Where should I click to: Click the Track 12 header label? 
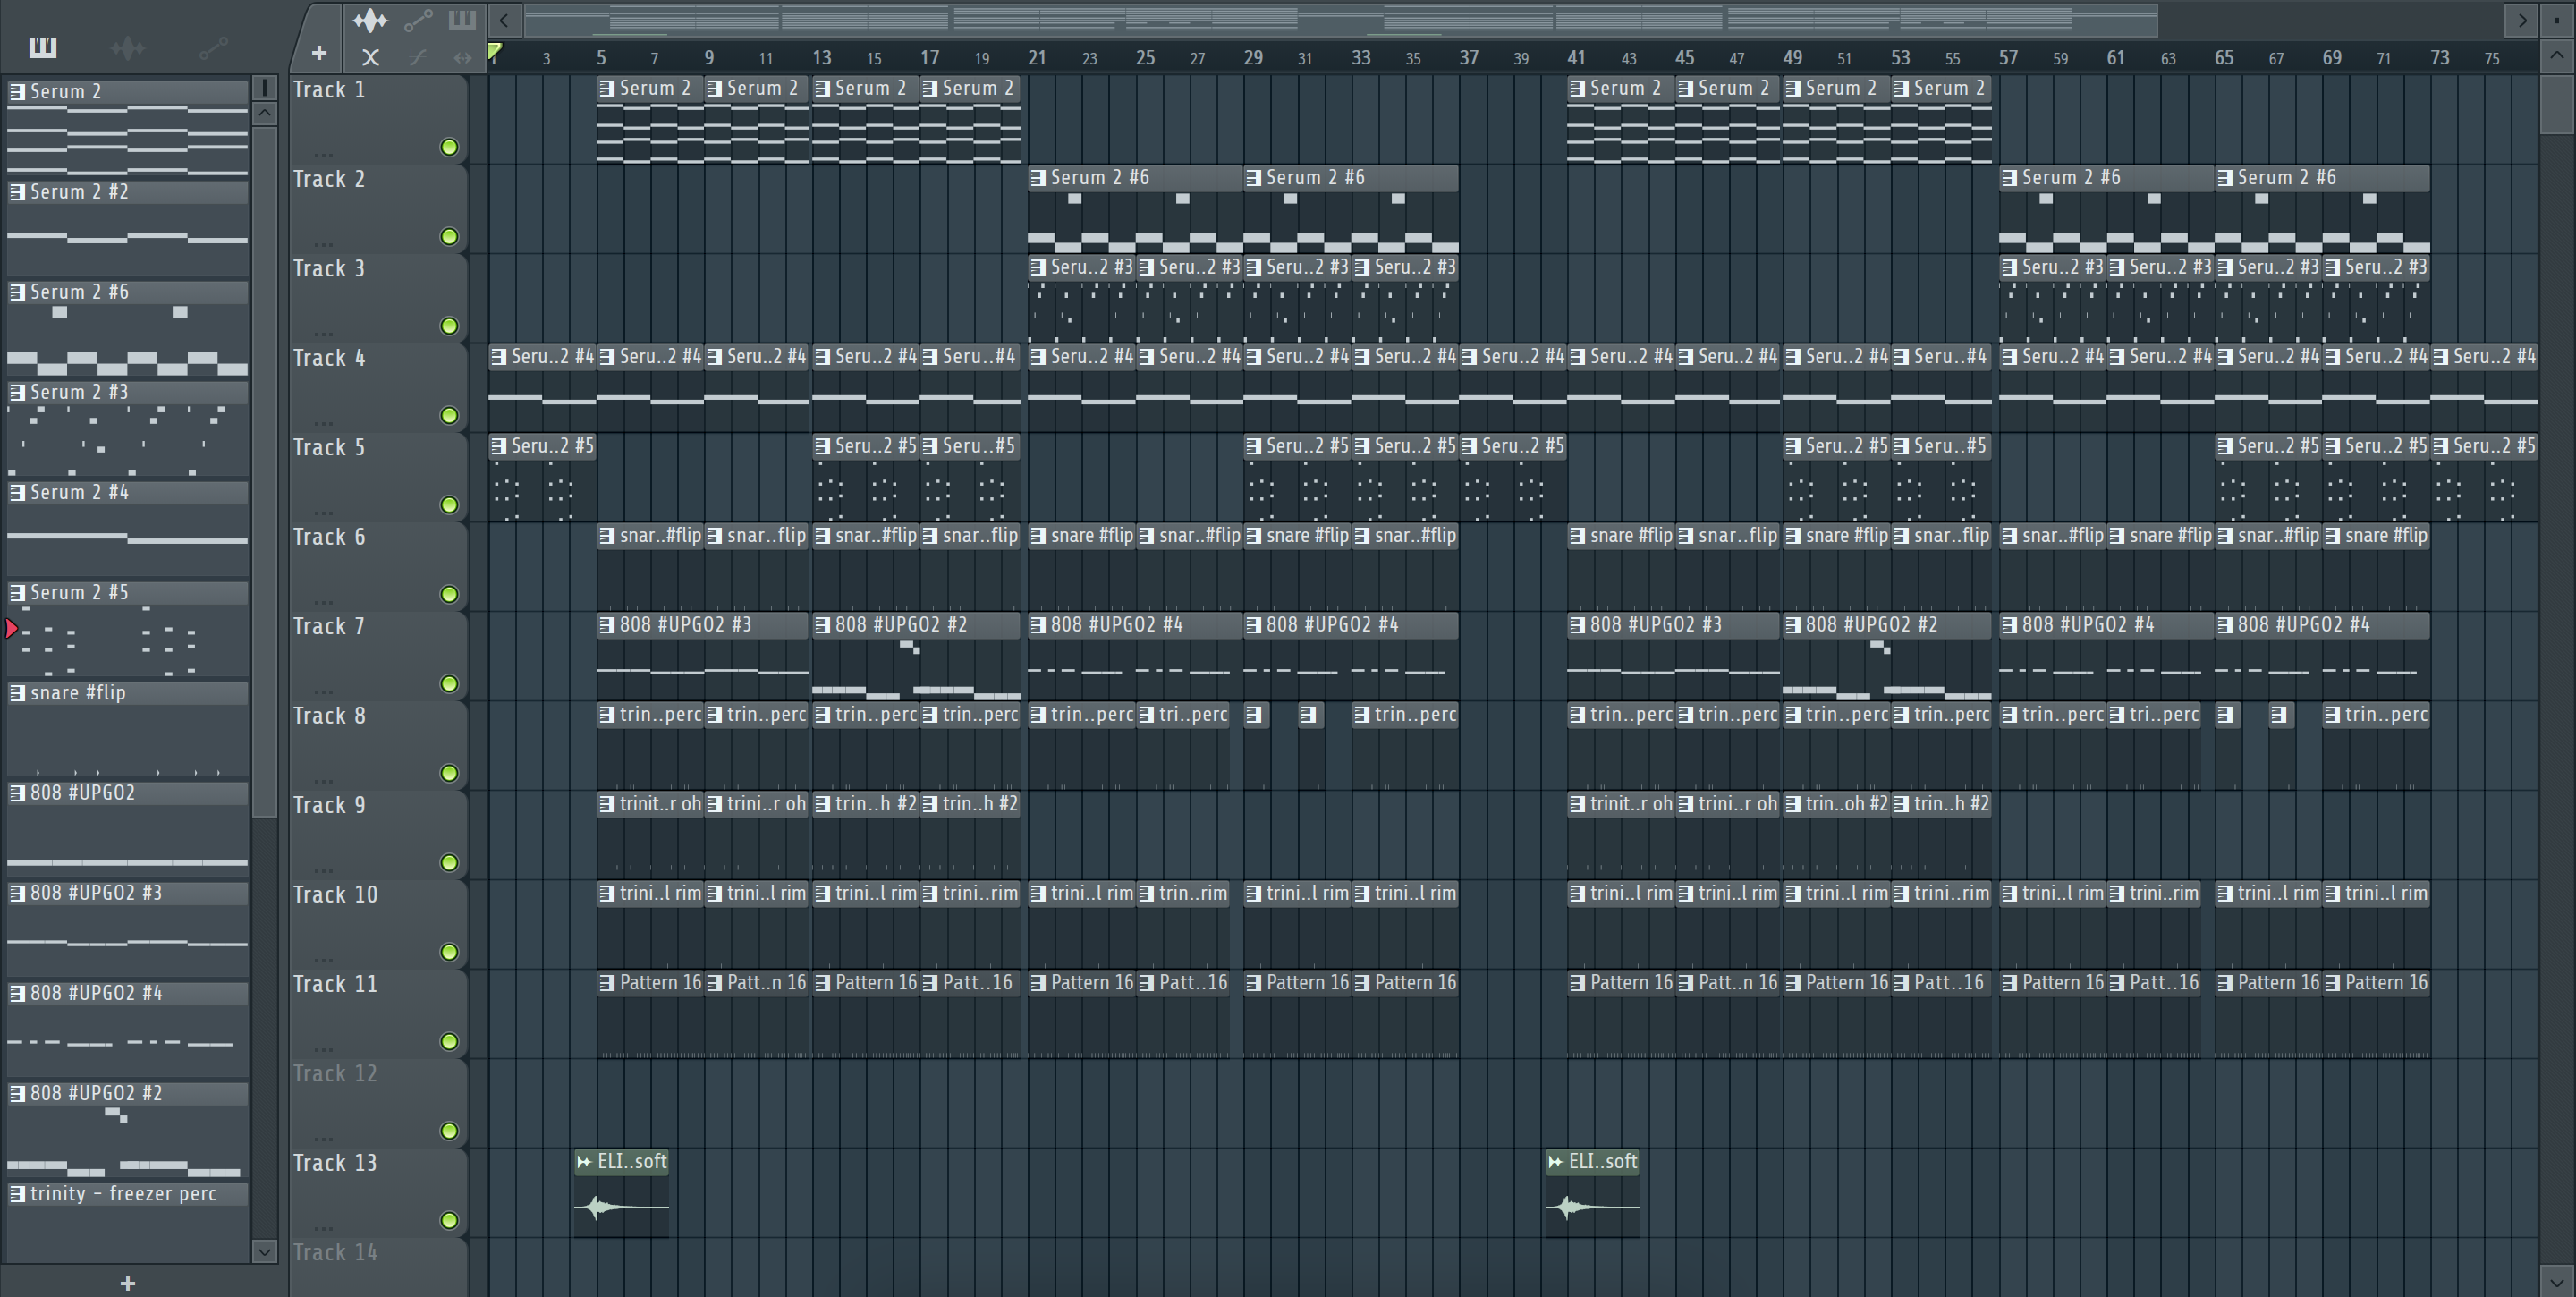335,1074
